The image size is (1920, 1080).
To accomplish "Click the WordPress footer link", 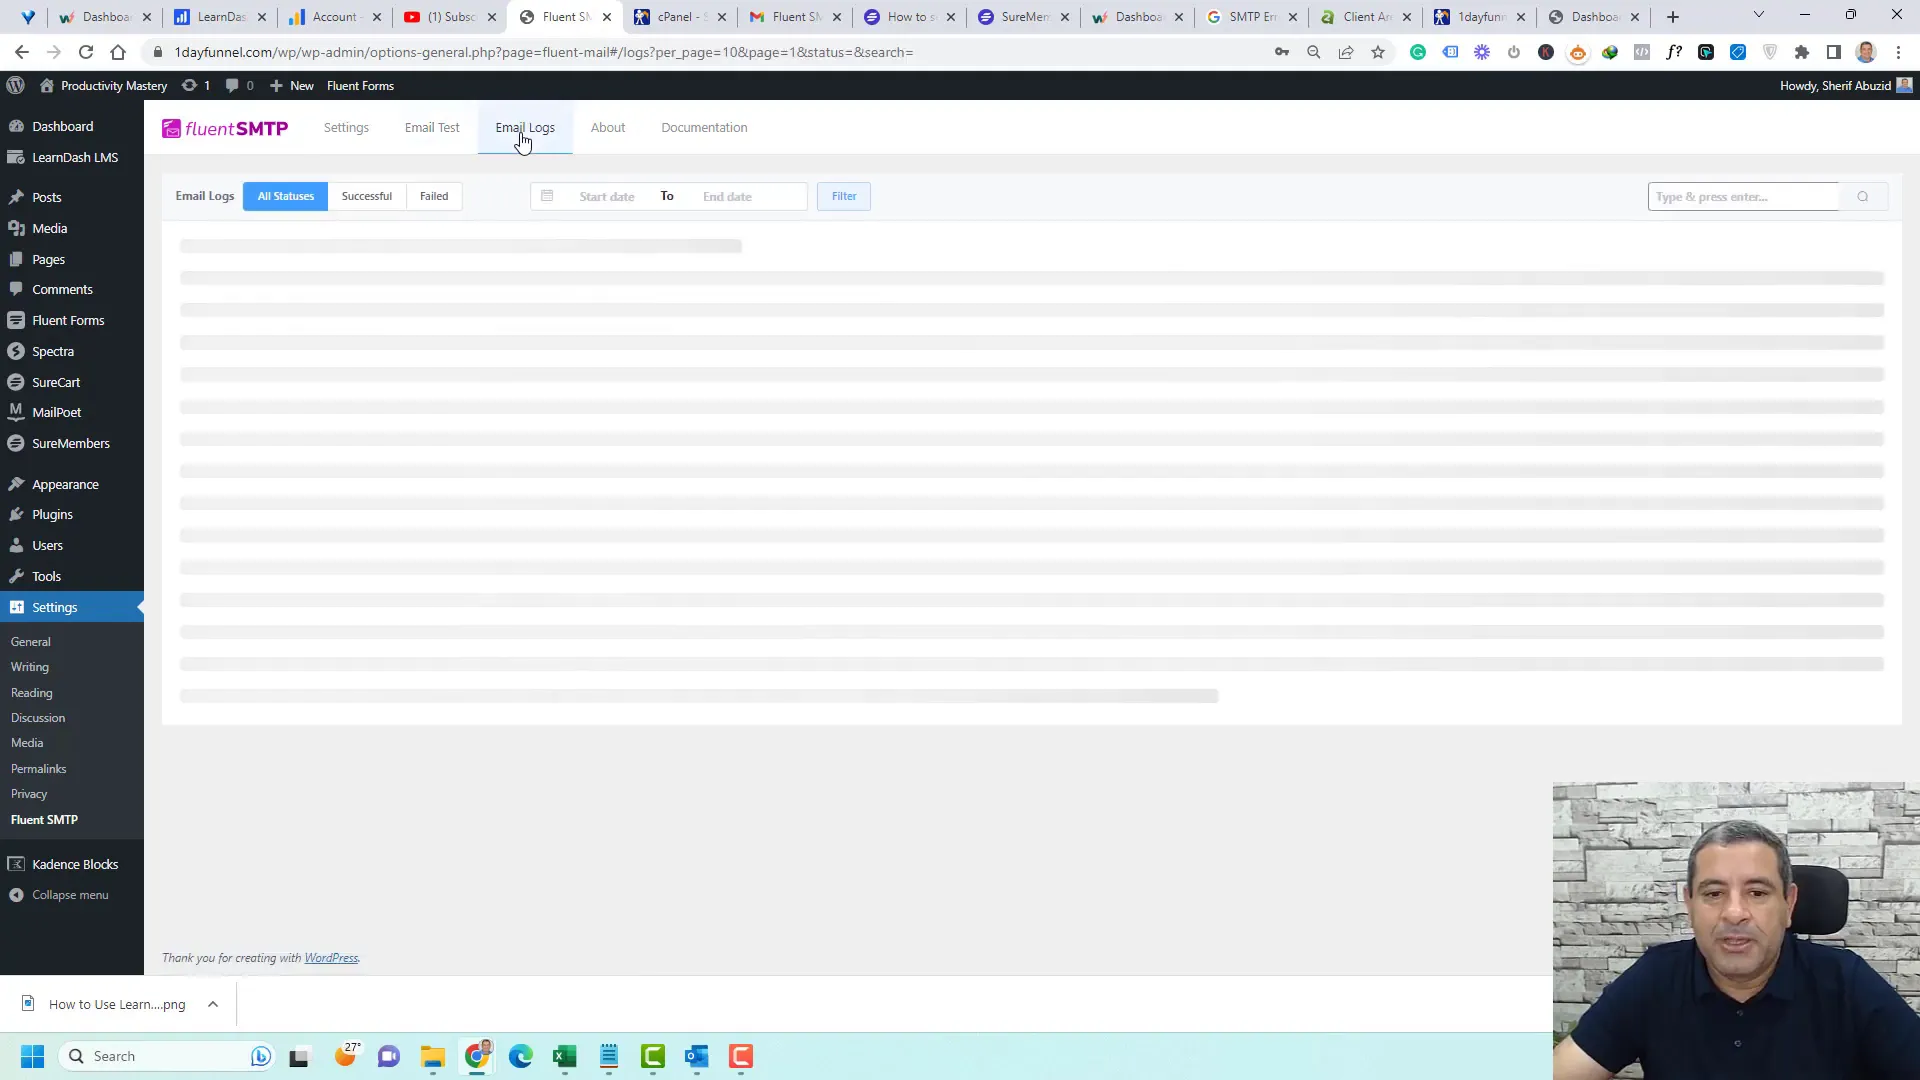I will click(330, 957).
